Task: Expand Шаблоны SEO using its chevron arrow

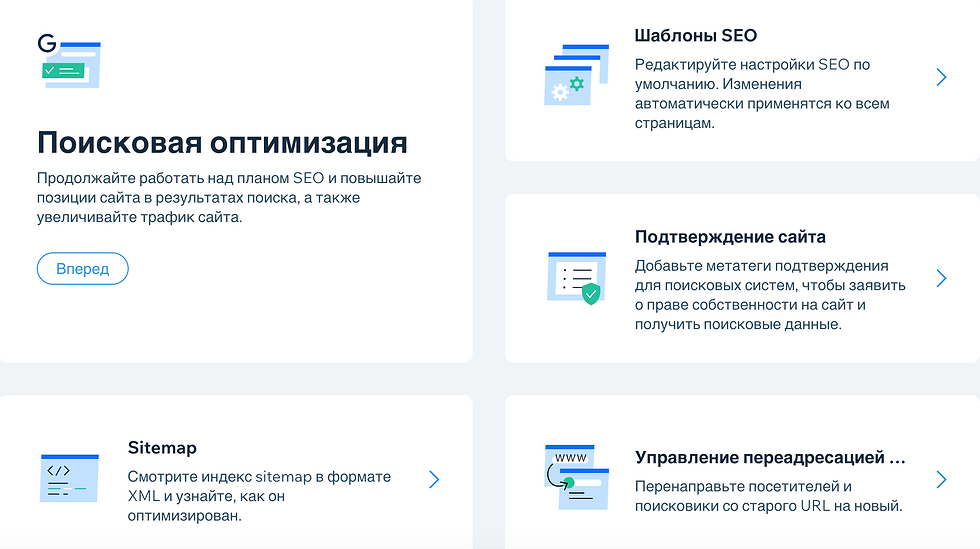Action: tap(941, 77)
